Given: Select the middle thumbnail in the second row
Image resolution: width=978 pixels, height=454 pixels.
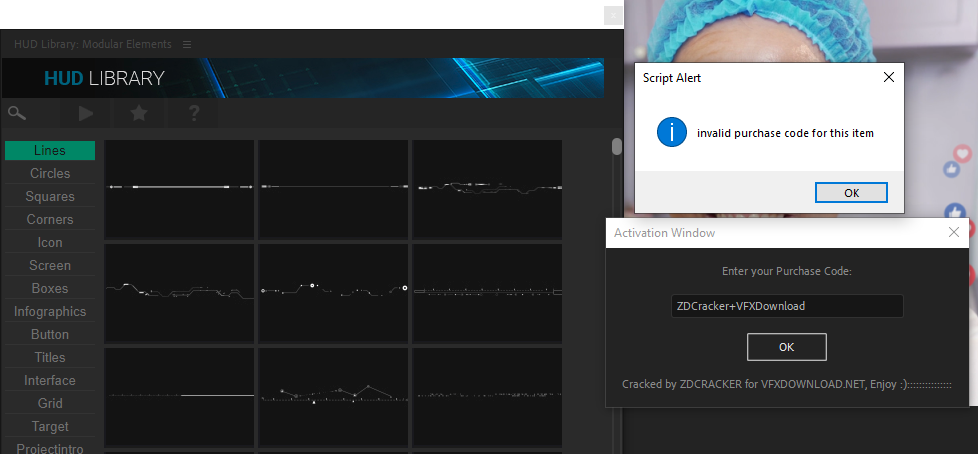Looking at the screenshot, I should point(333,291).
